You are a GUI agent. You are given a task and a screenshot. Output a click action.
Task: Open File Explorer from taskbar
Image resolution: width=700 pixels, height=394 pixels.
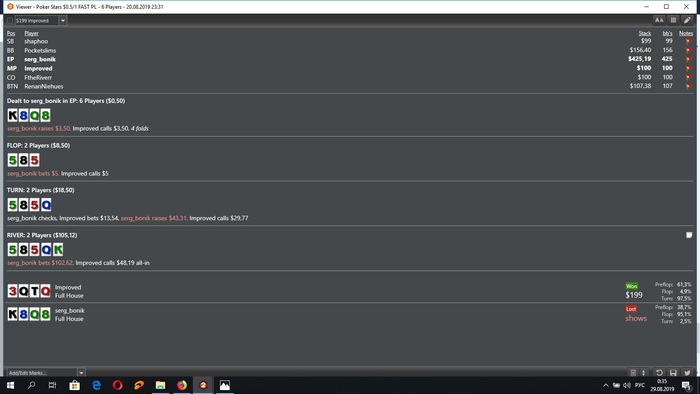pos(160,385)
